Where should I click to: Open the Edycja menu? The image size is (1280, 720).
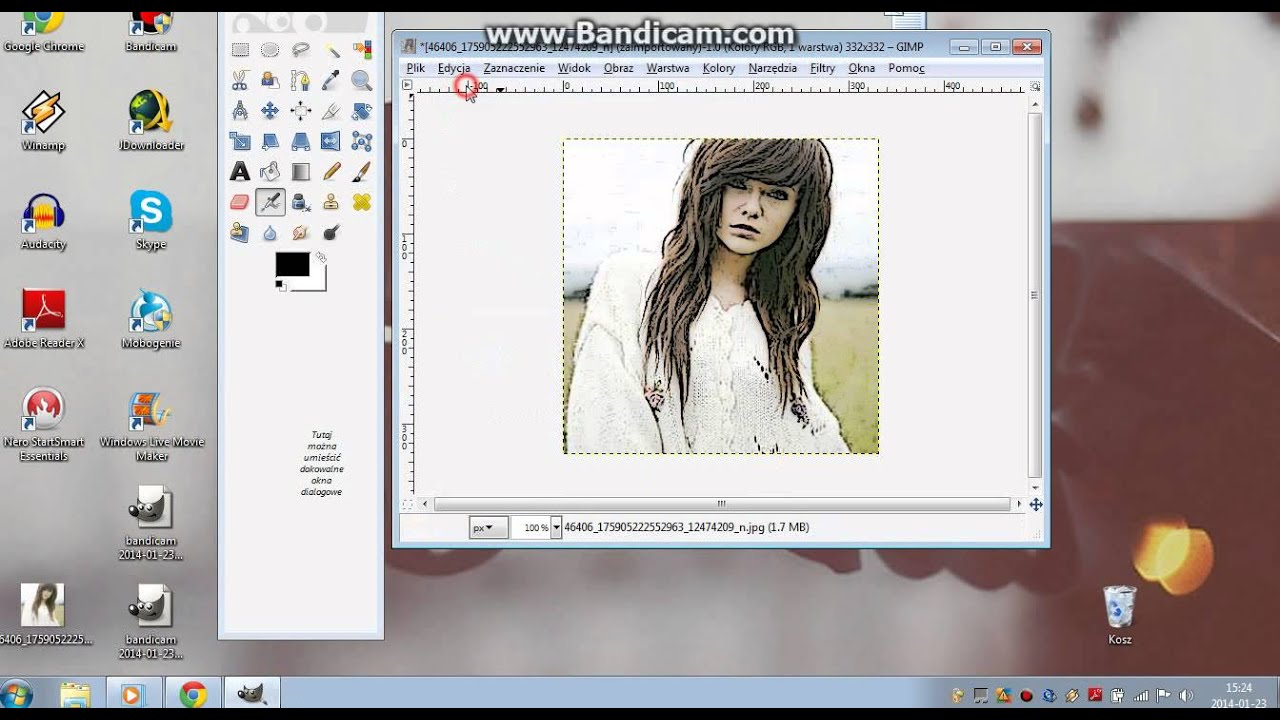pos(454,68)
